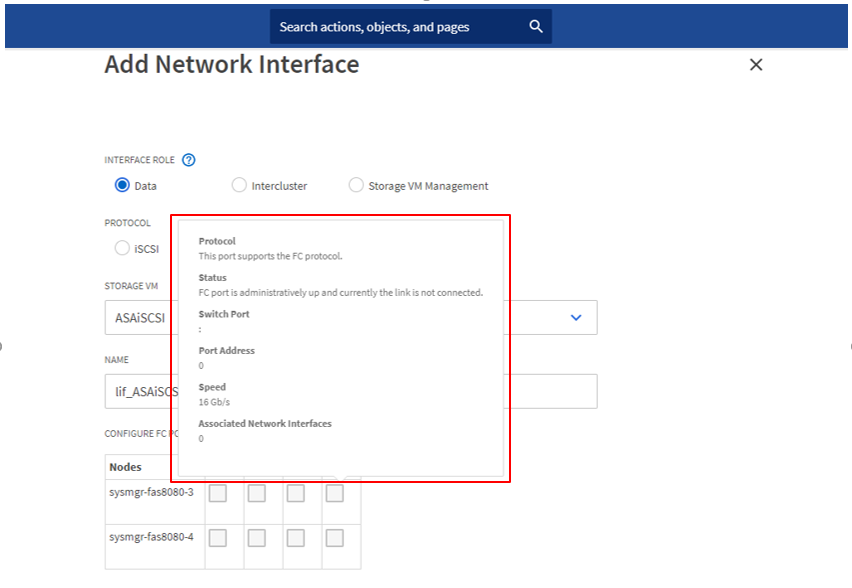Check third FC port for sysmgr-fas8080-3
Screen dimensions: 852x588
point(295,493)
